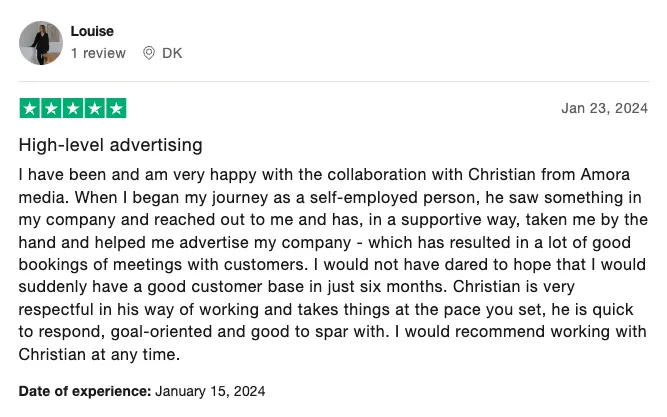
Task: Click the first green rating star
Action: pos(30,108)
